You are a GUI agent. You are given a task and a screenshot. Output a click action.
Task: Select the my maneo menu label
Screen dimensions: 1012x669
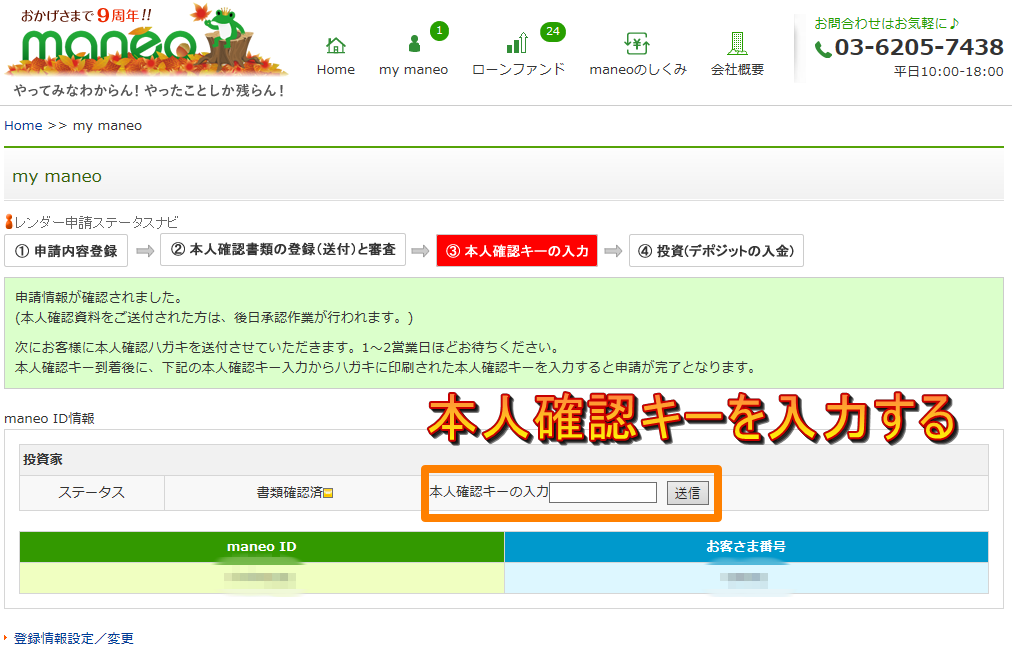[x=414, y=69]
